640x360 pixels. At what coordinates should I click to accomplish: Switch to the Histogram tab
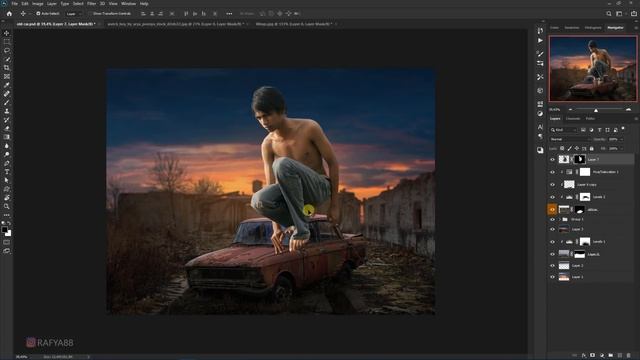593,28
